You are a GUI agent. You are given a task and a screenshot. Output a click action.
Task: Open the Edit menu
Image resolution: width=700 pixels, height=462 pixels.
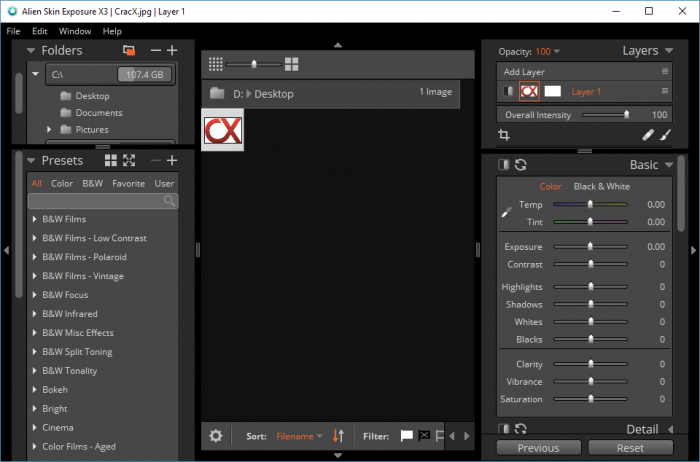[39, 31]
